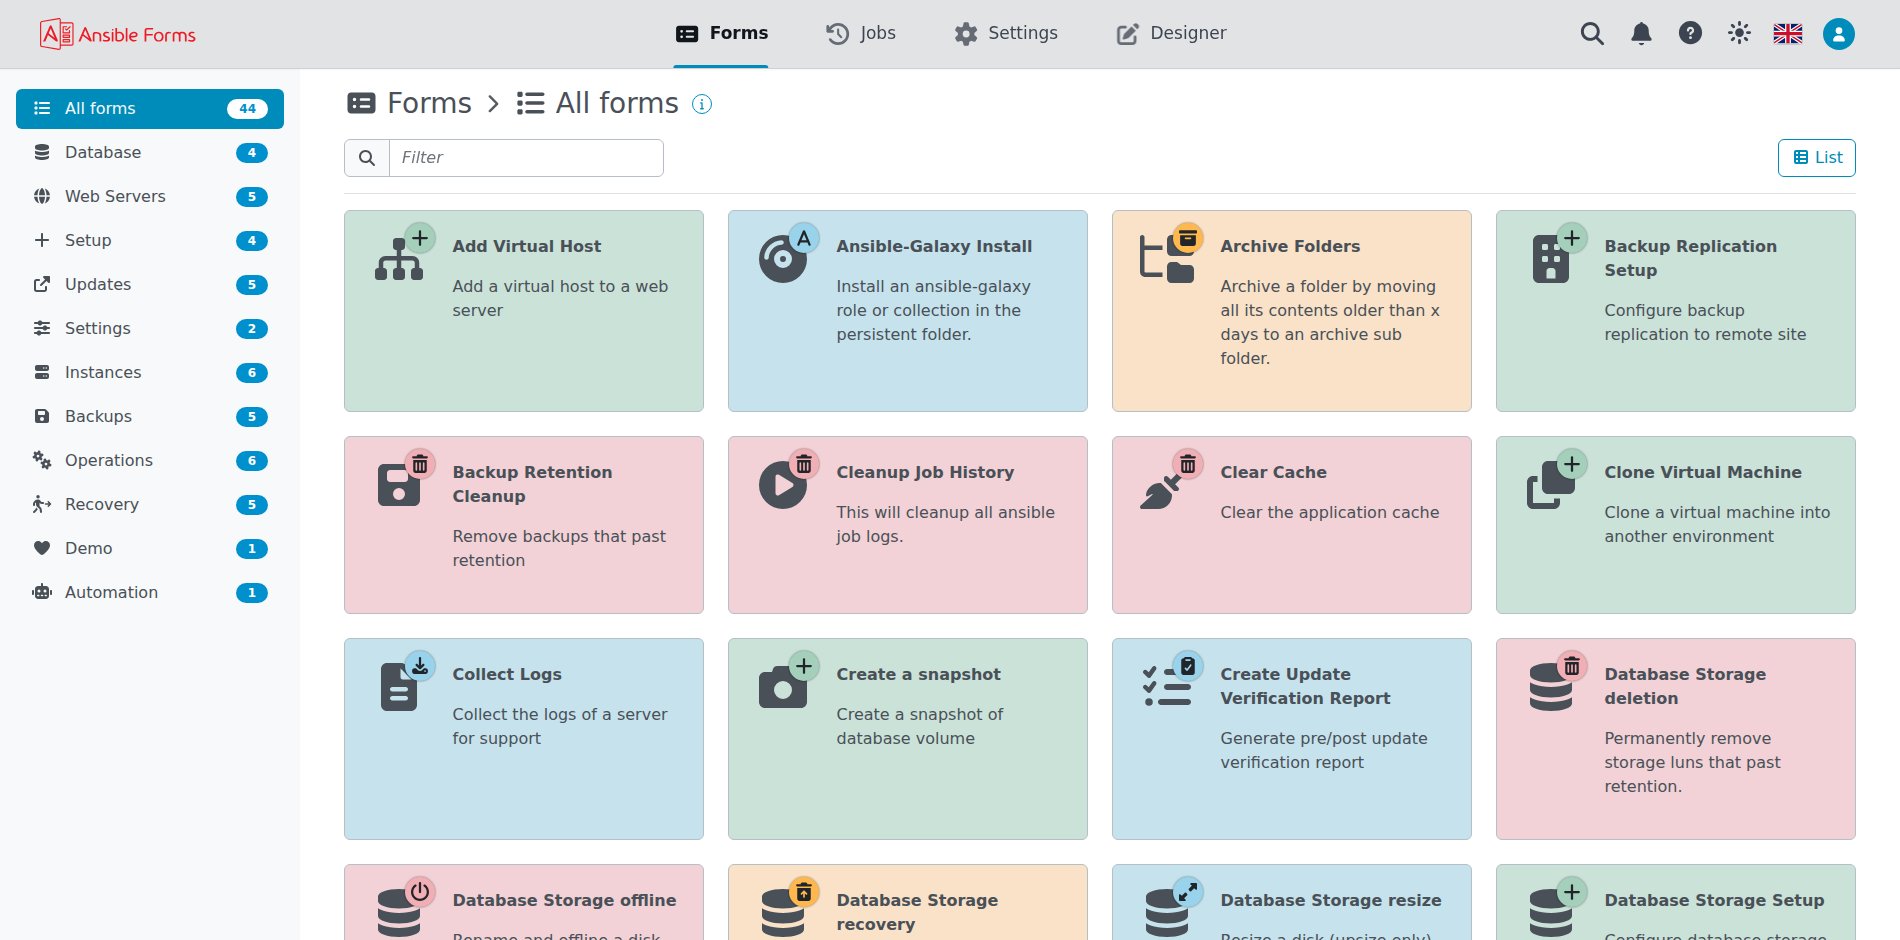Focus the Filter input field
Viewport: 1900px width, 940px height.
[526, 158]
